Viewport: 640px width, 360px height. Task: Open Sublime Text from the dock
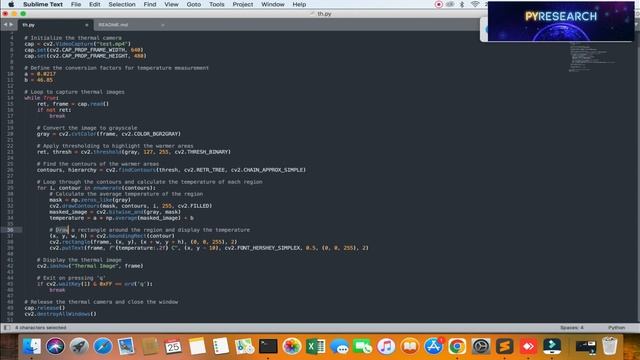[x=504, y=347]
